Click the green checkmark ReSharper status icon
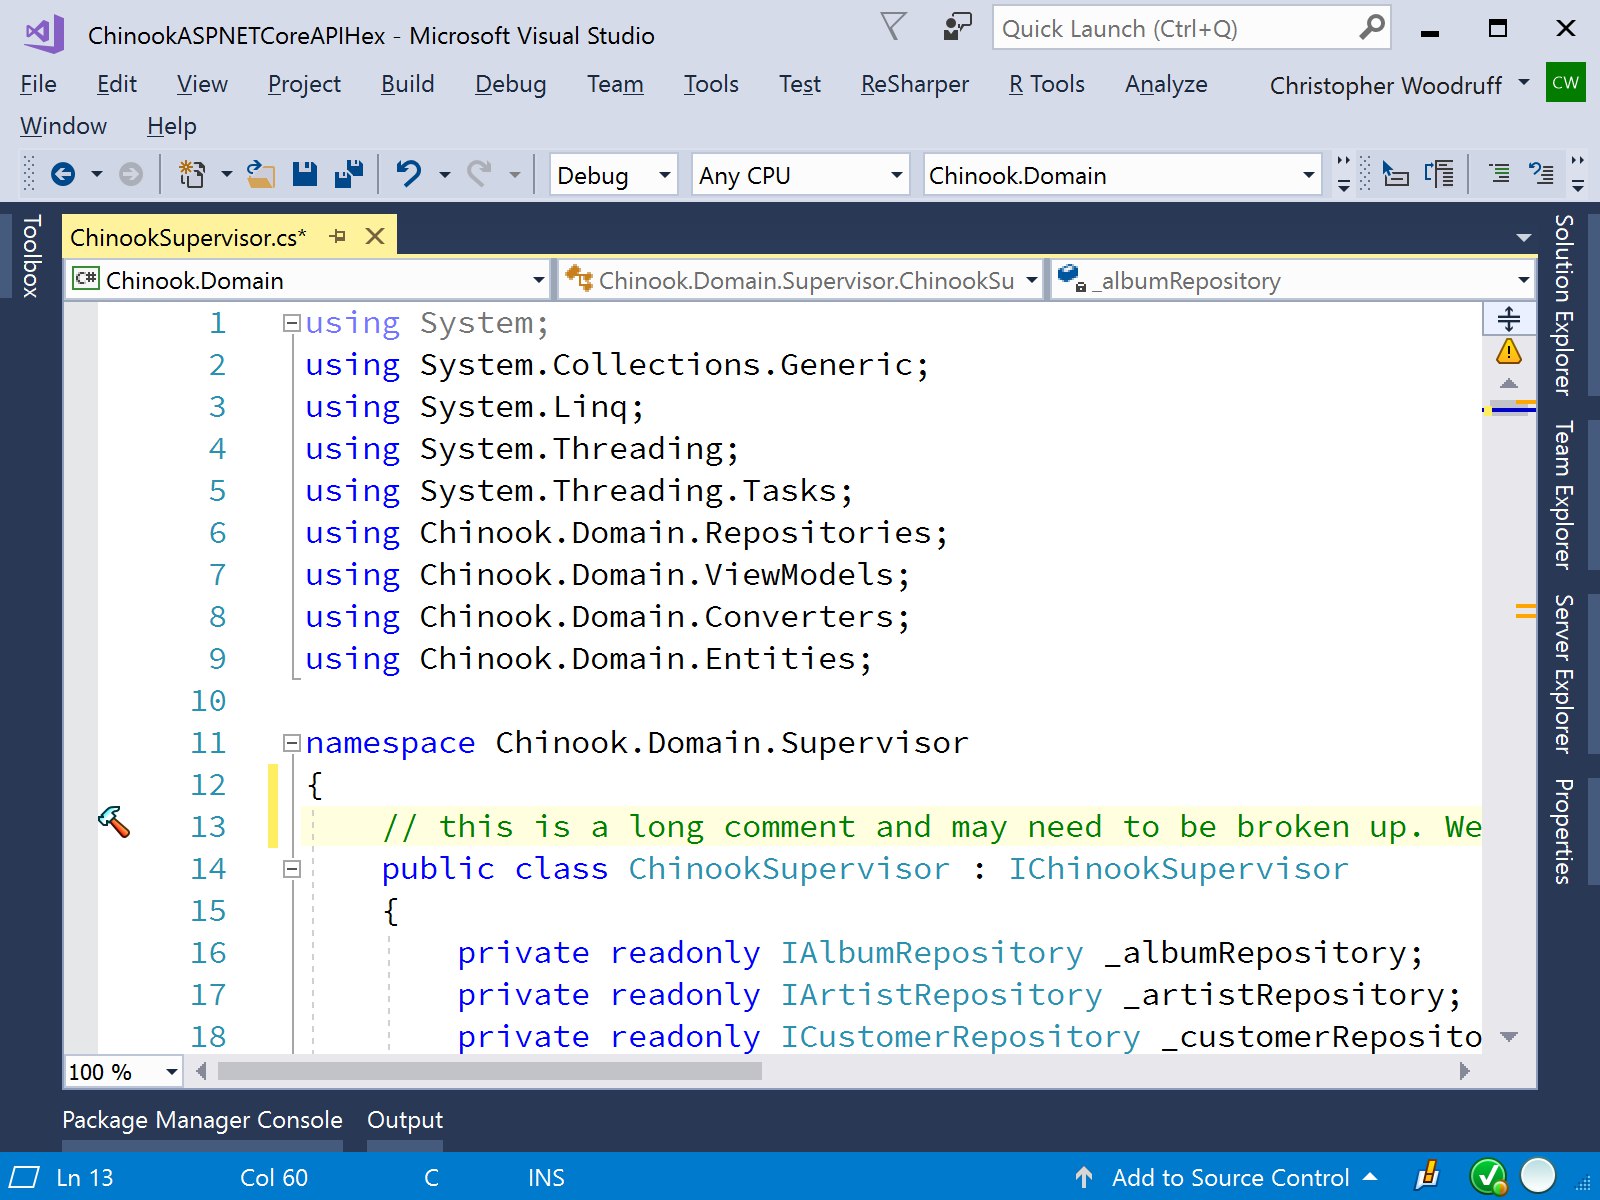1600x1200 pixels. (1489, 1176)
